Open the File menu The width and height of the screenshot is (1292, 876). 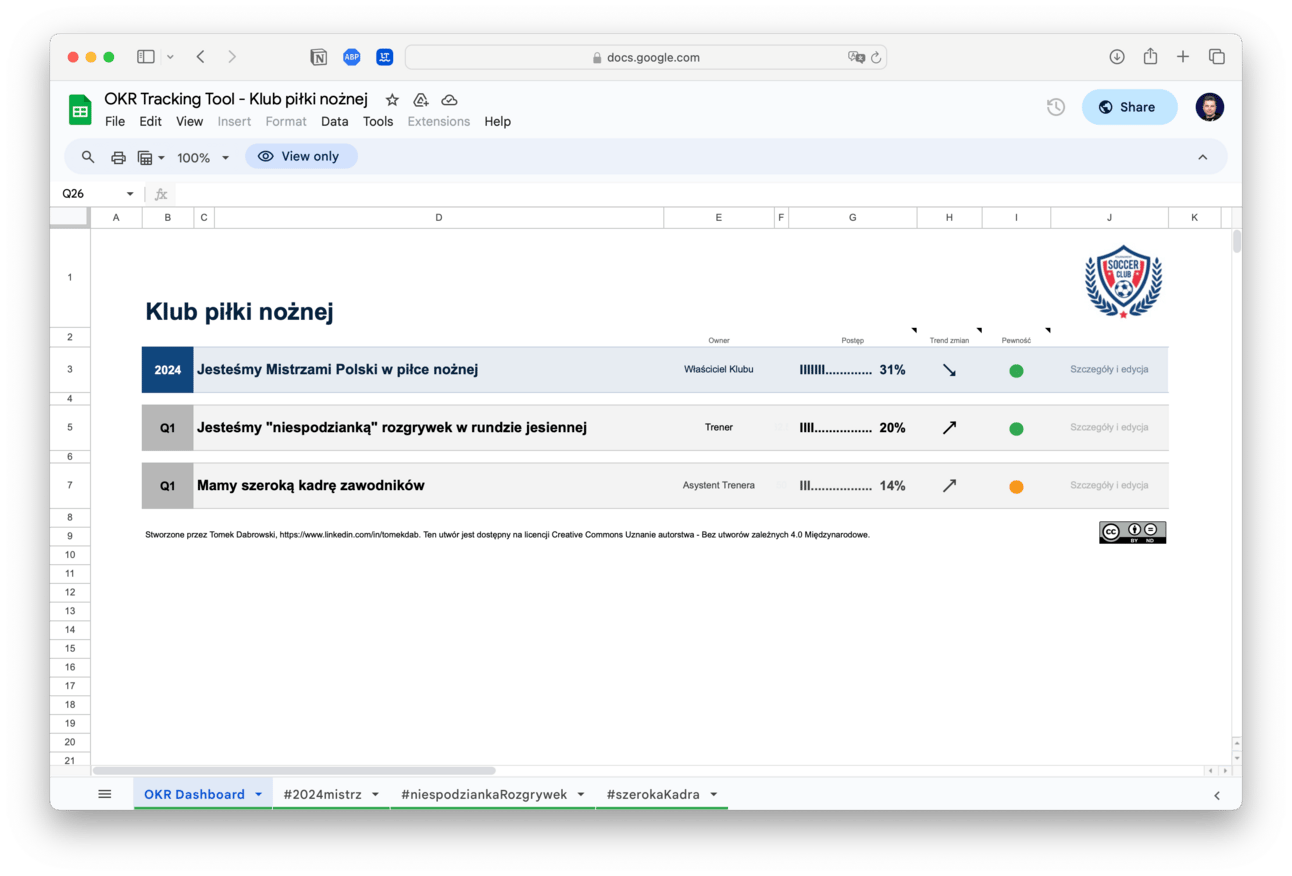(115, 121)
